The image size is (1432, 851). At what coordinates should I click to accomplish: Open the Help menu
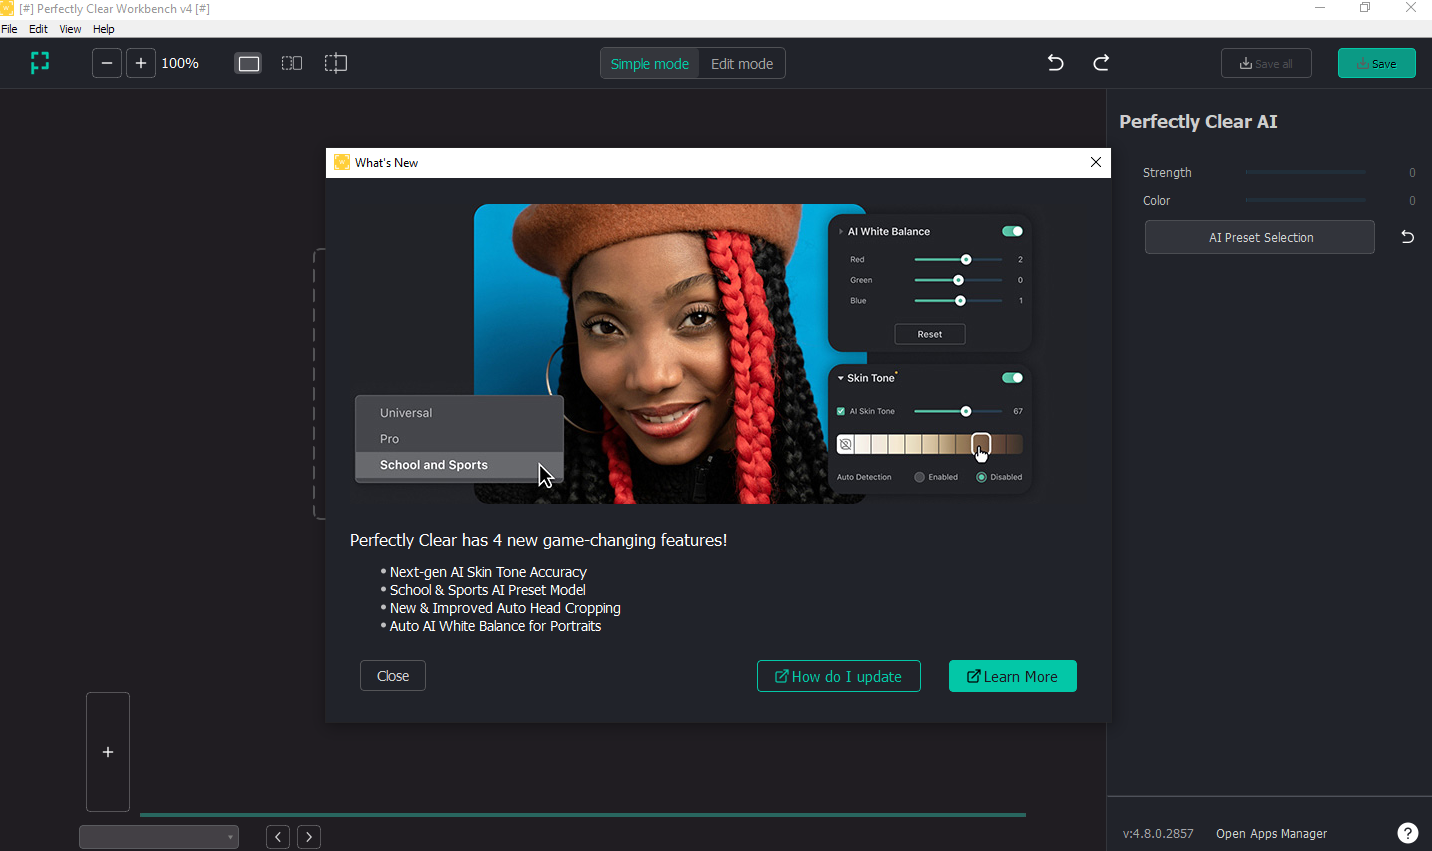[x=104, y=29]
